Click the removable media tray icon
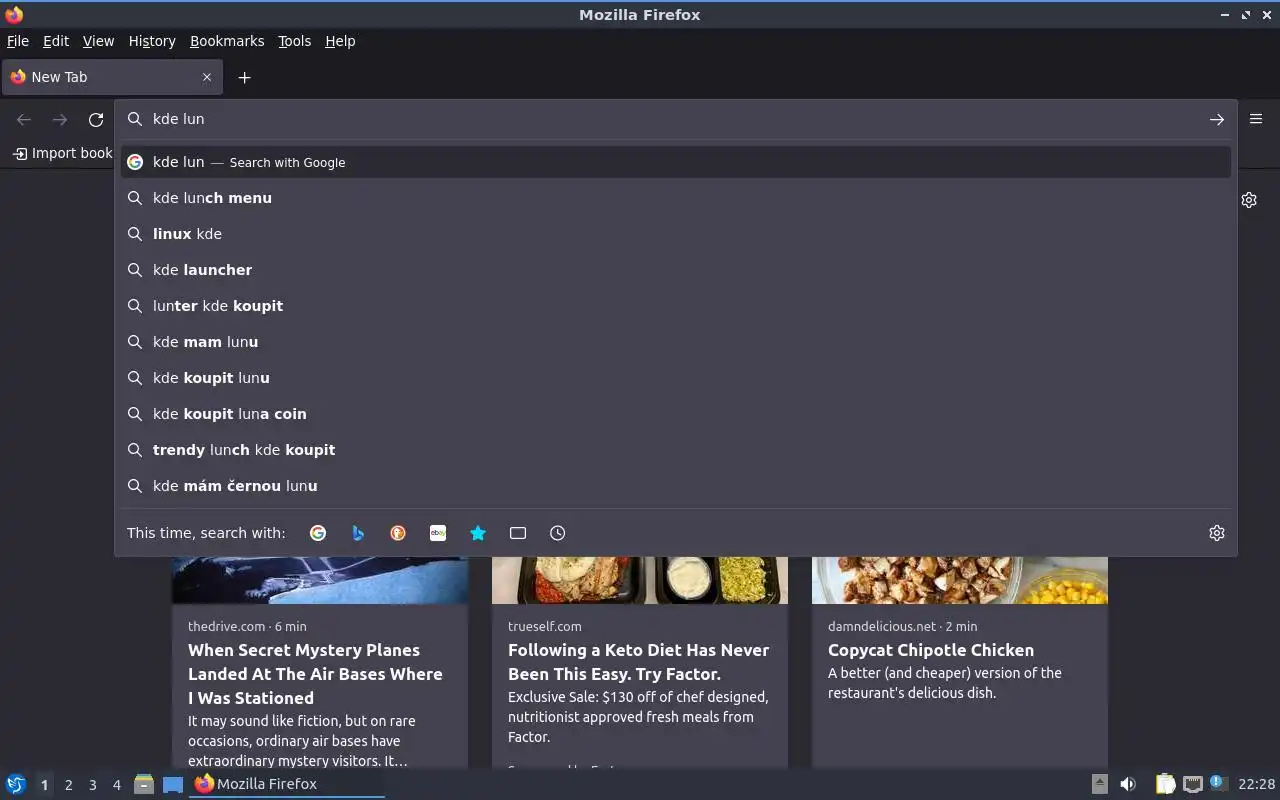Image resolution: width=1280 pixels, height=800 pixels. [x=1099, y=784]
